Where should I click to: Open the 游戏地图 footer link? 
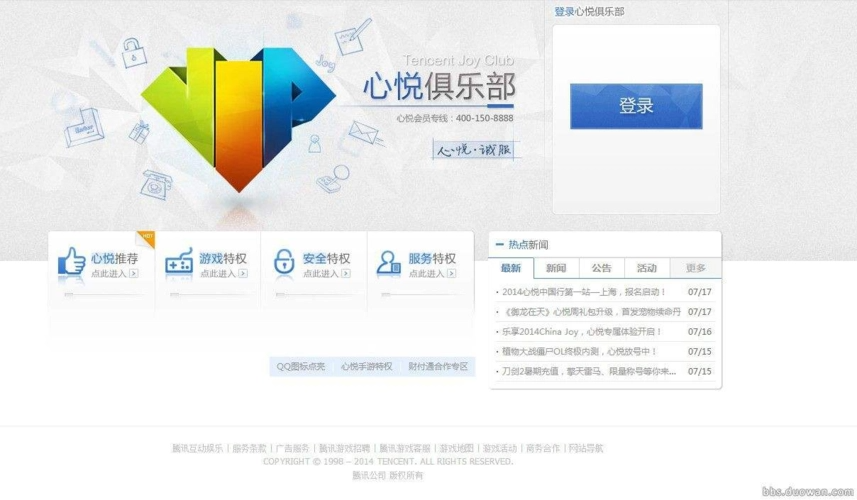click(456, 448)
